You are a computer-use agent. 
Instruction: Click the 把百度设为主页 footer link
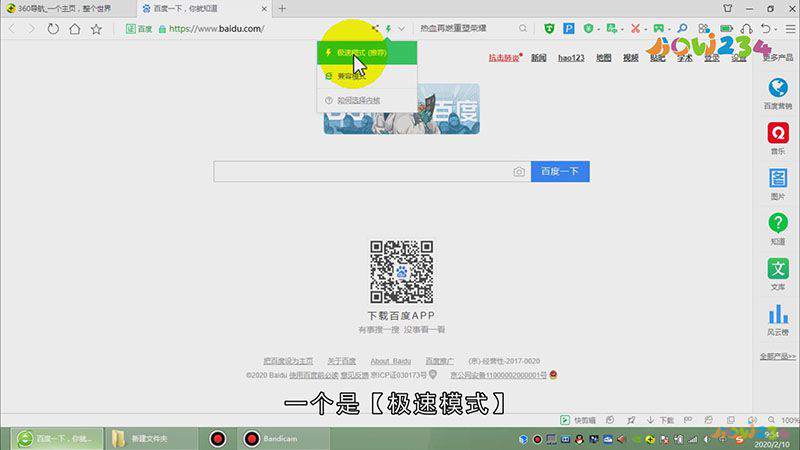[288, 361]
